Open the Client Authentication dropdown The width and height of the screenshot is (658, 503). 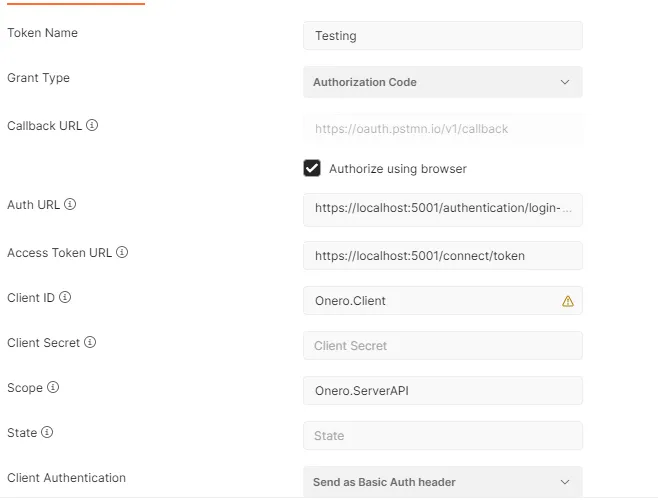tap(442, 482)
